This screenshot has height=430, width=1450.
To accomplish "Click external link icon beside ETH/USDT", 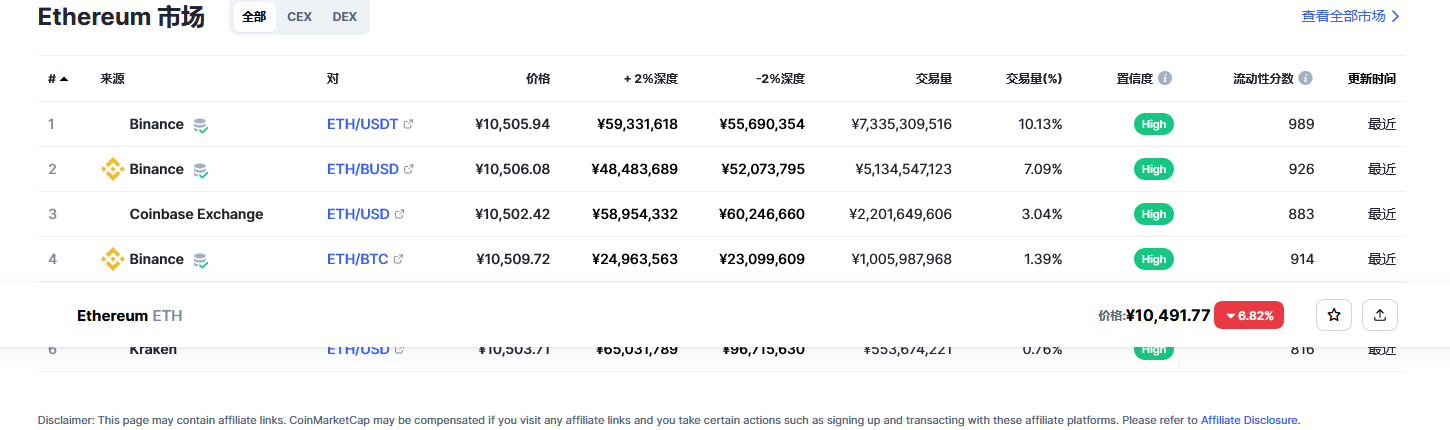I will [409, 124].
